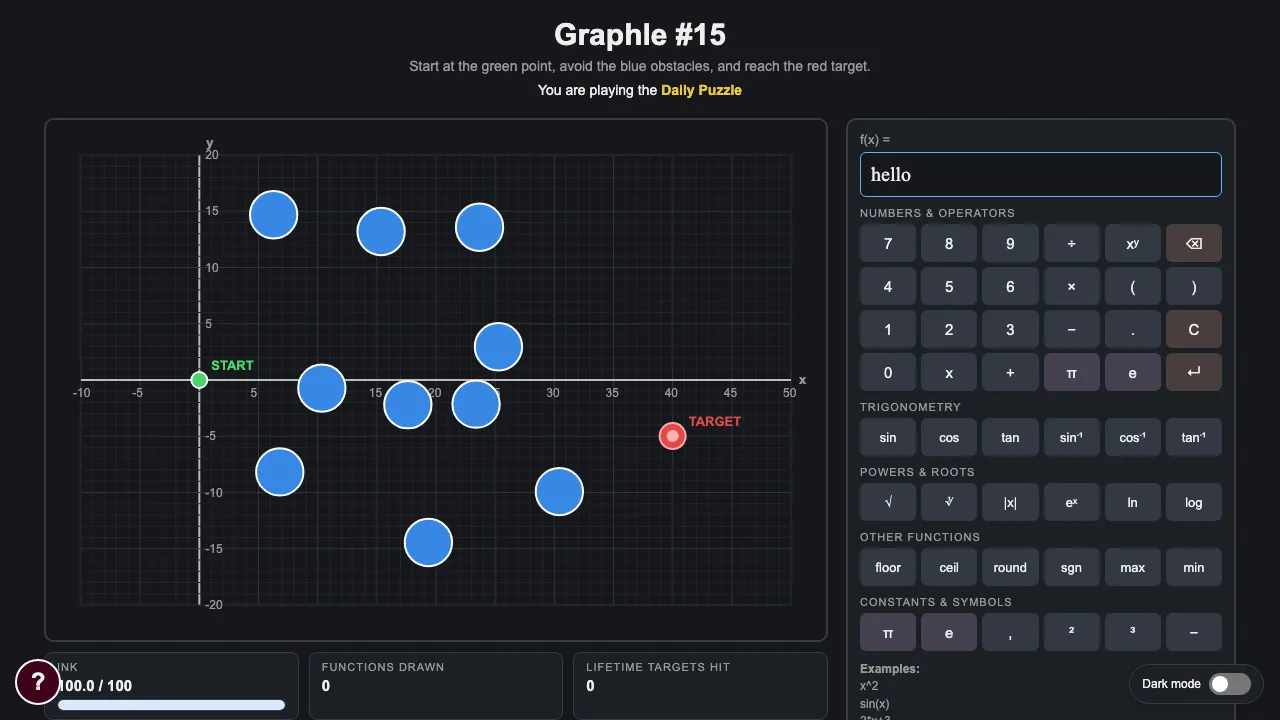The image size is (1280, 720).
Task: Insert the natural log ln function
Action: [1132, 502]
